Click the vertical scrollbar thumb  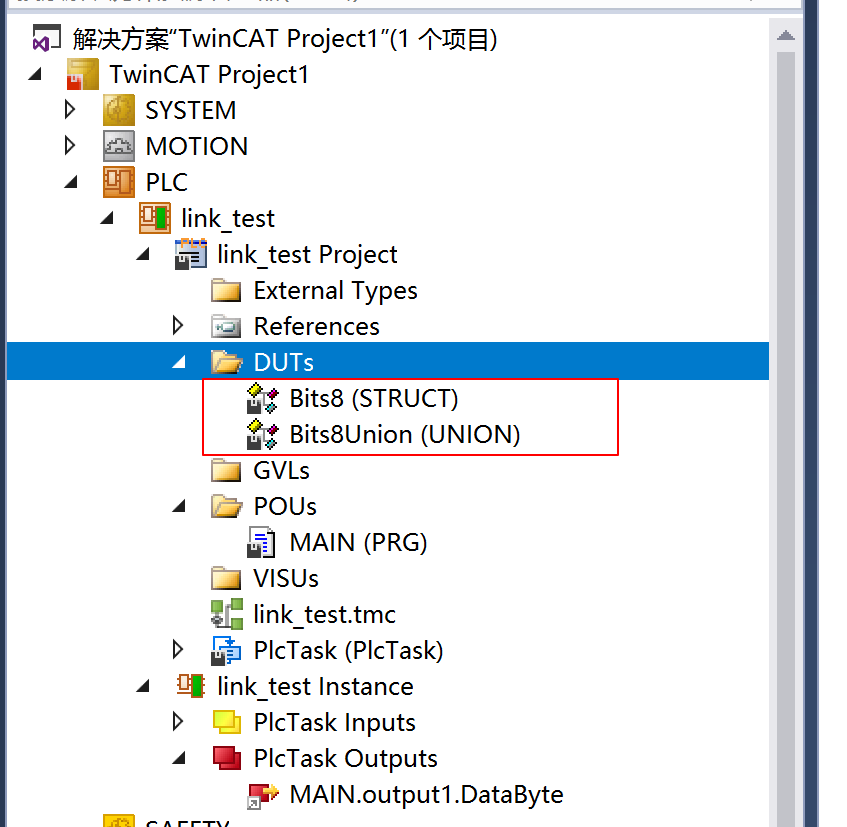785,439
